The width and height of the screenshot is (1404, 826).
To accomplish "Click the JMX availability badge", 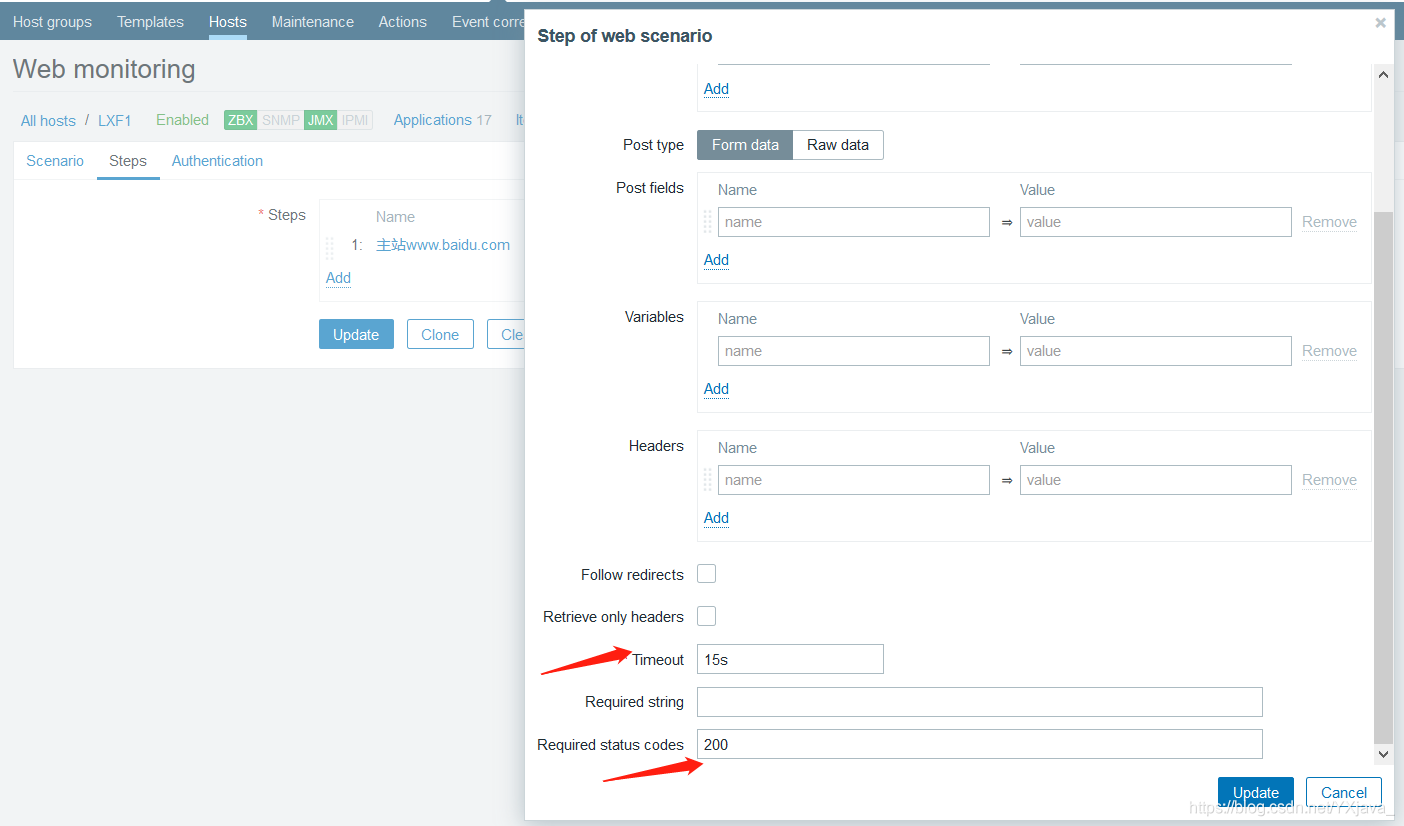I will coord(320,120).
